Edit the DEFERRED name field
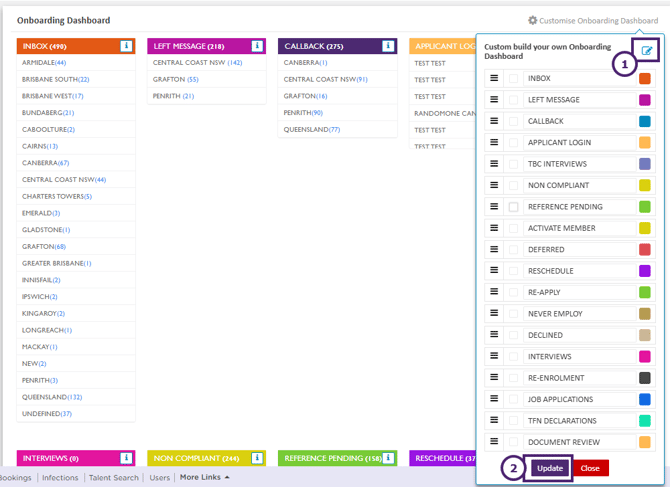Screen dimensions: 670x487 click(x=579, y=249)
